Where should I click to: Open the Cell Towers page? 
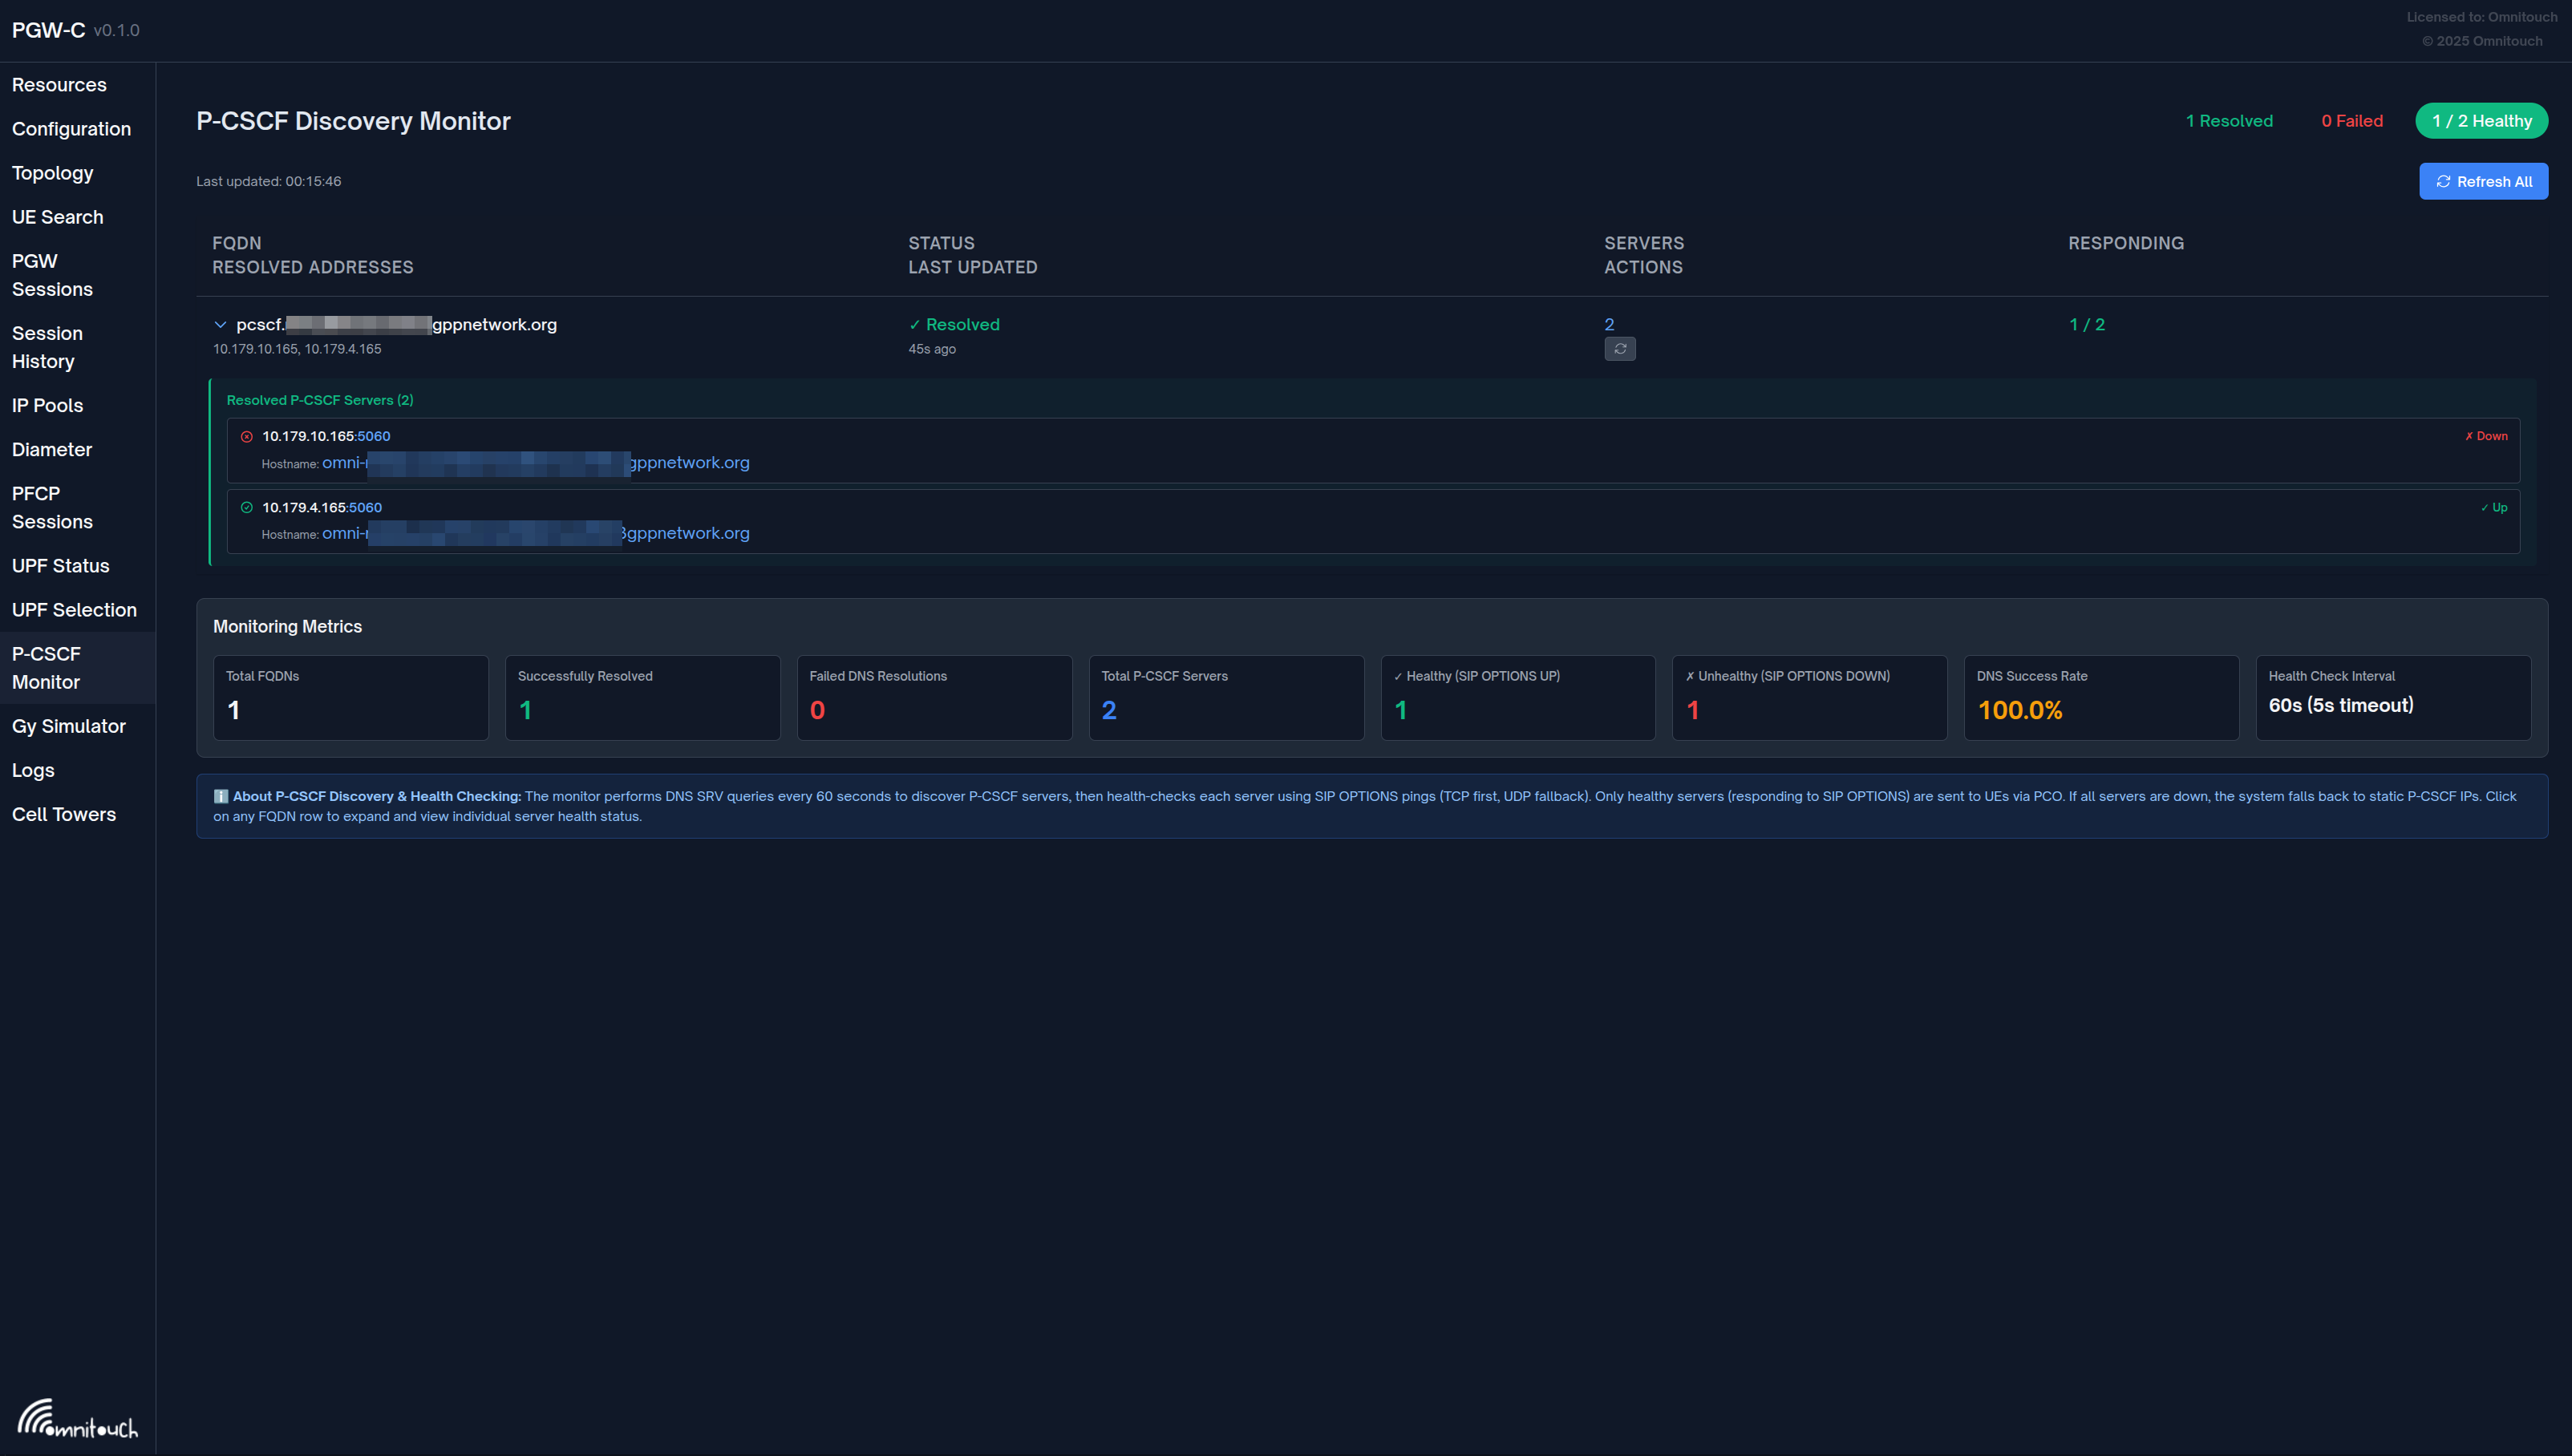pyautogui.click(x=63, y=814)
